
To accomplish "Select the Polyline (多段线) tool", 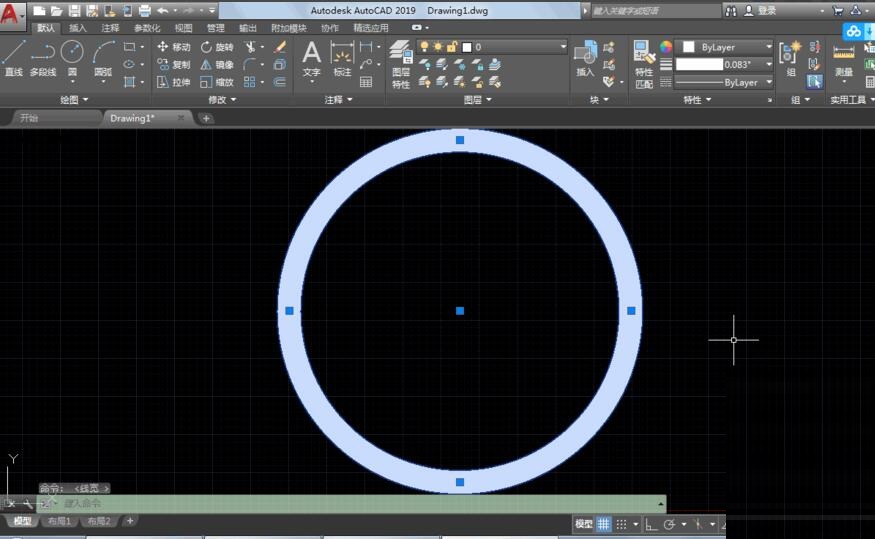I will pos(43,58).
